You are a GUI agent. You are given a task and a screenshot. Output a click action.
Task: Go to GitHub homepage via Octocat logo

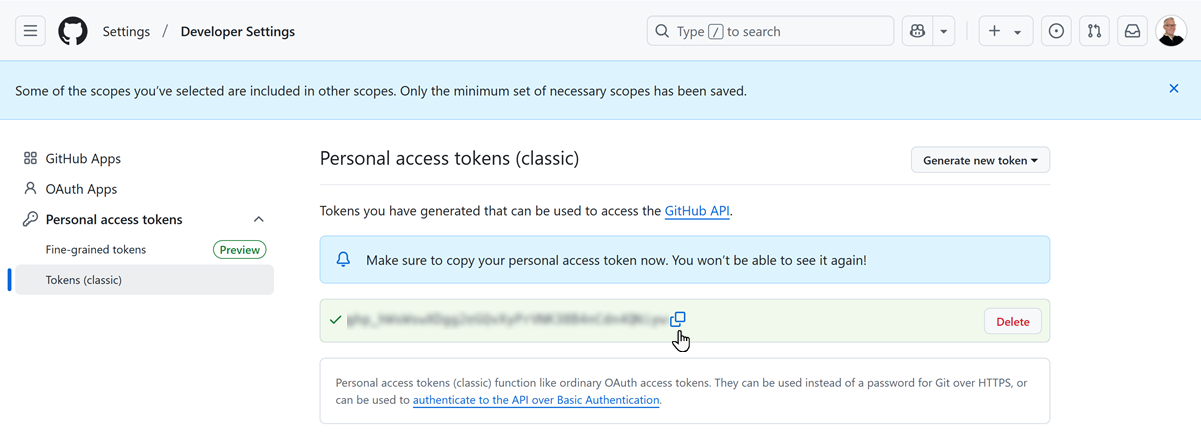(x=73, y=31)
